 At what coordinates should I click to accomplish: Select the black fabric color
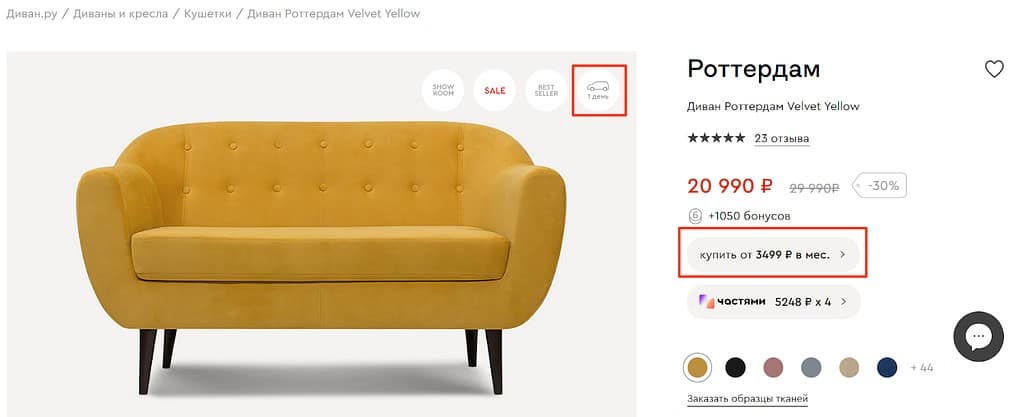735,367
